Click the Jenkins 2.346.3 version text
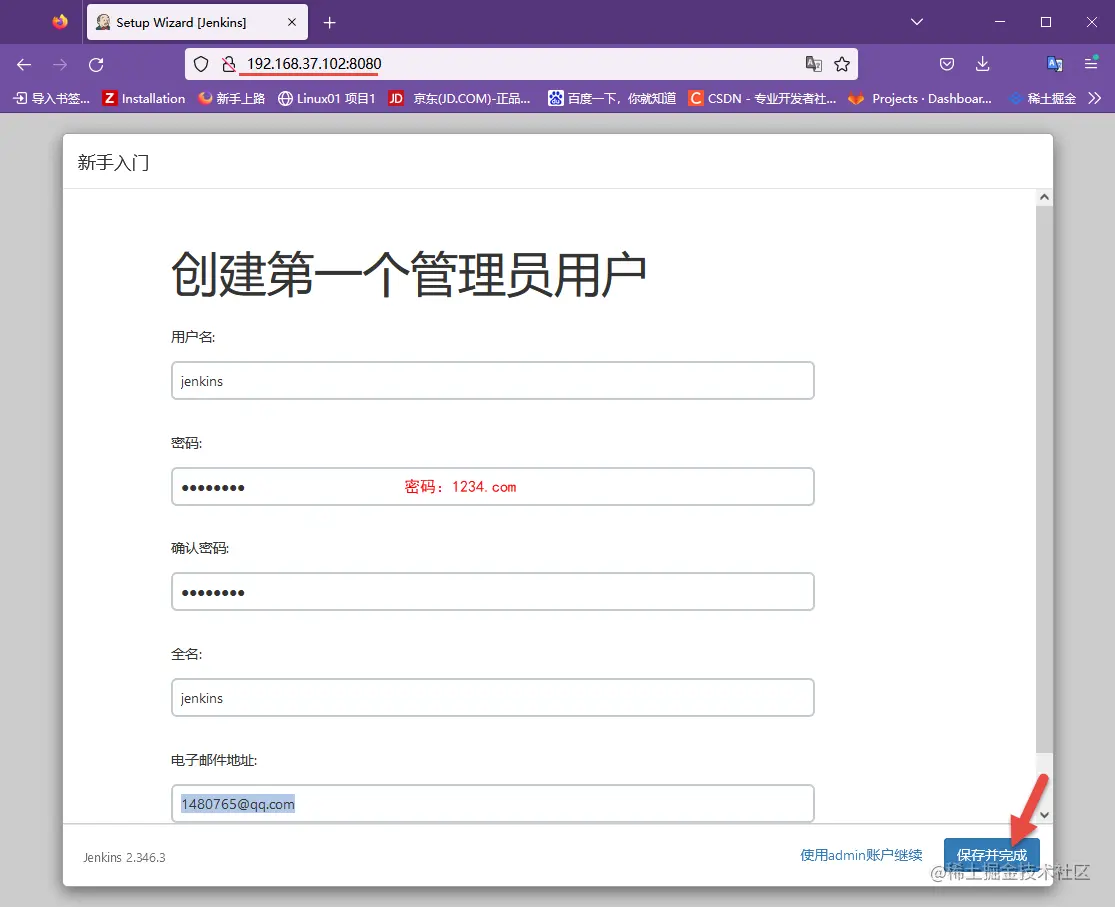The width and height of the screenshot is (1115, 907). (124, 857)
